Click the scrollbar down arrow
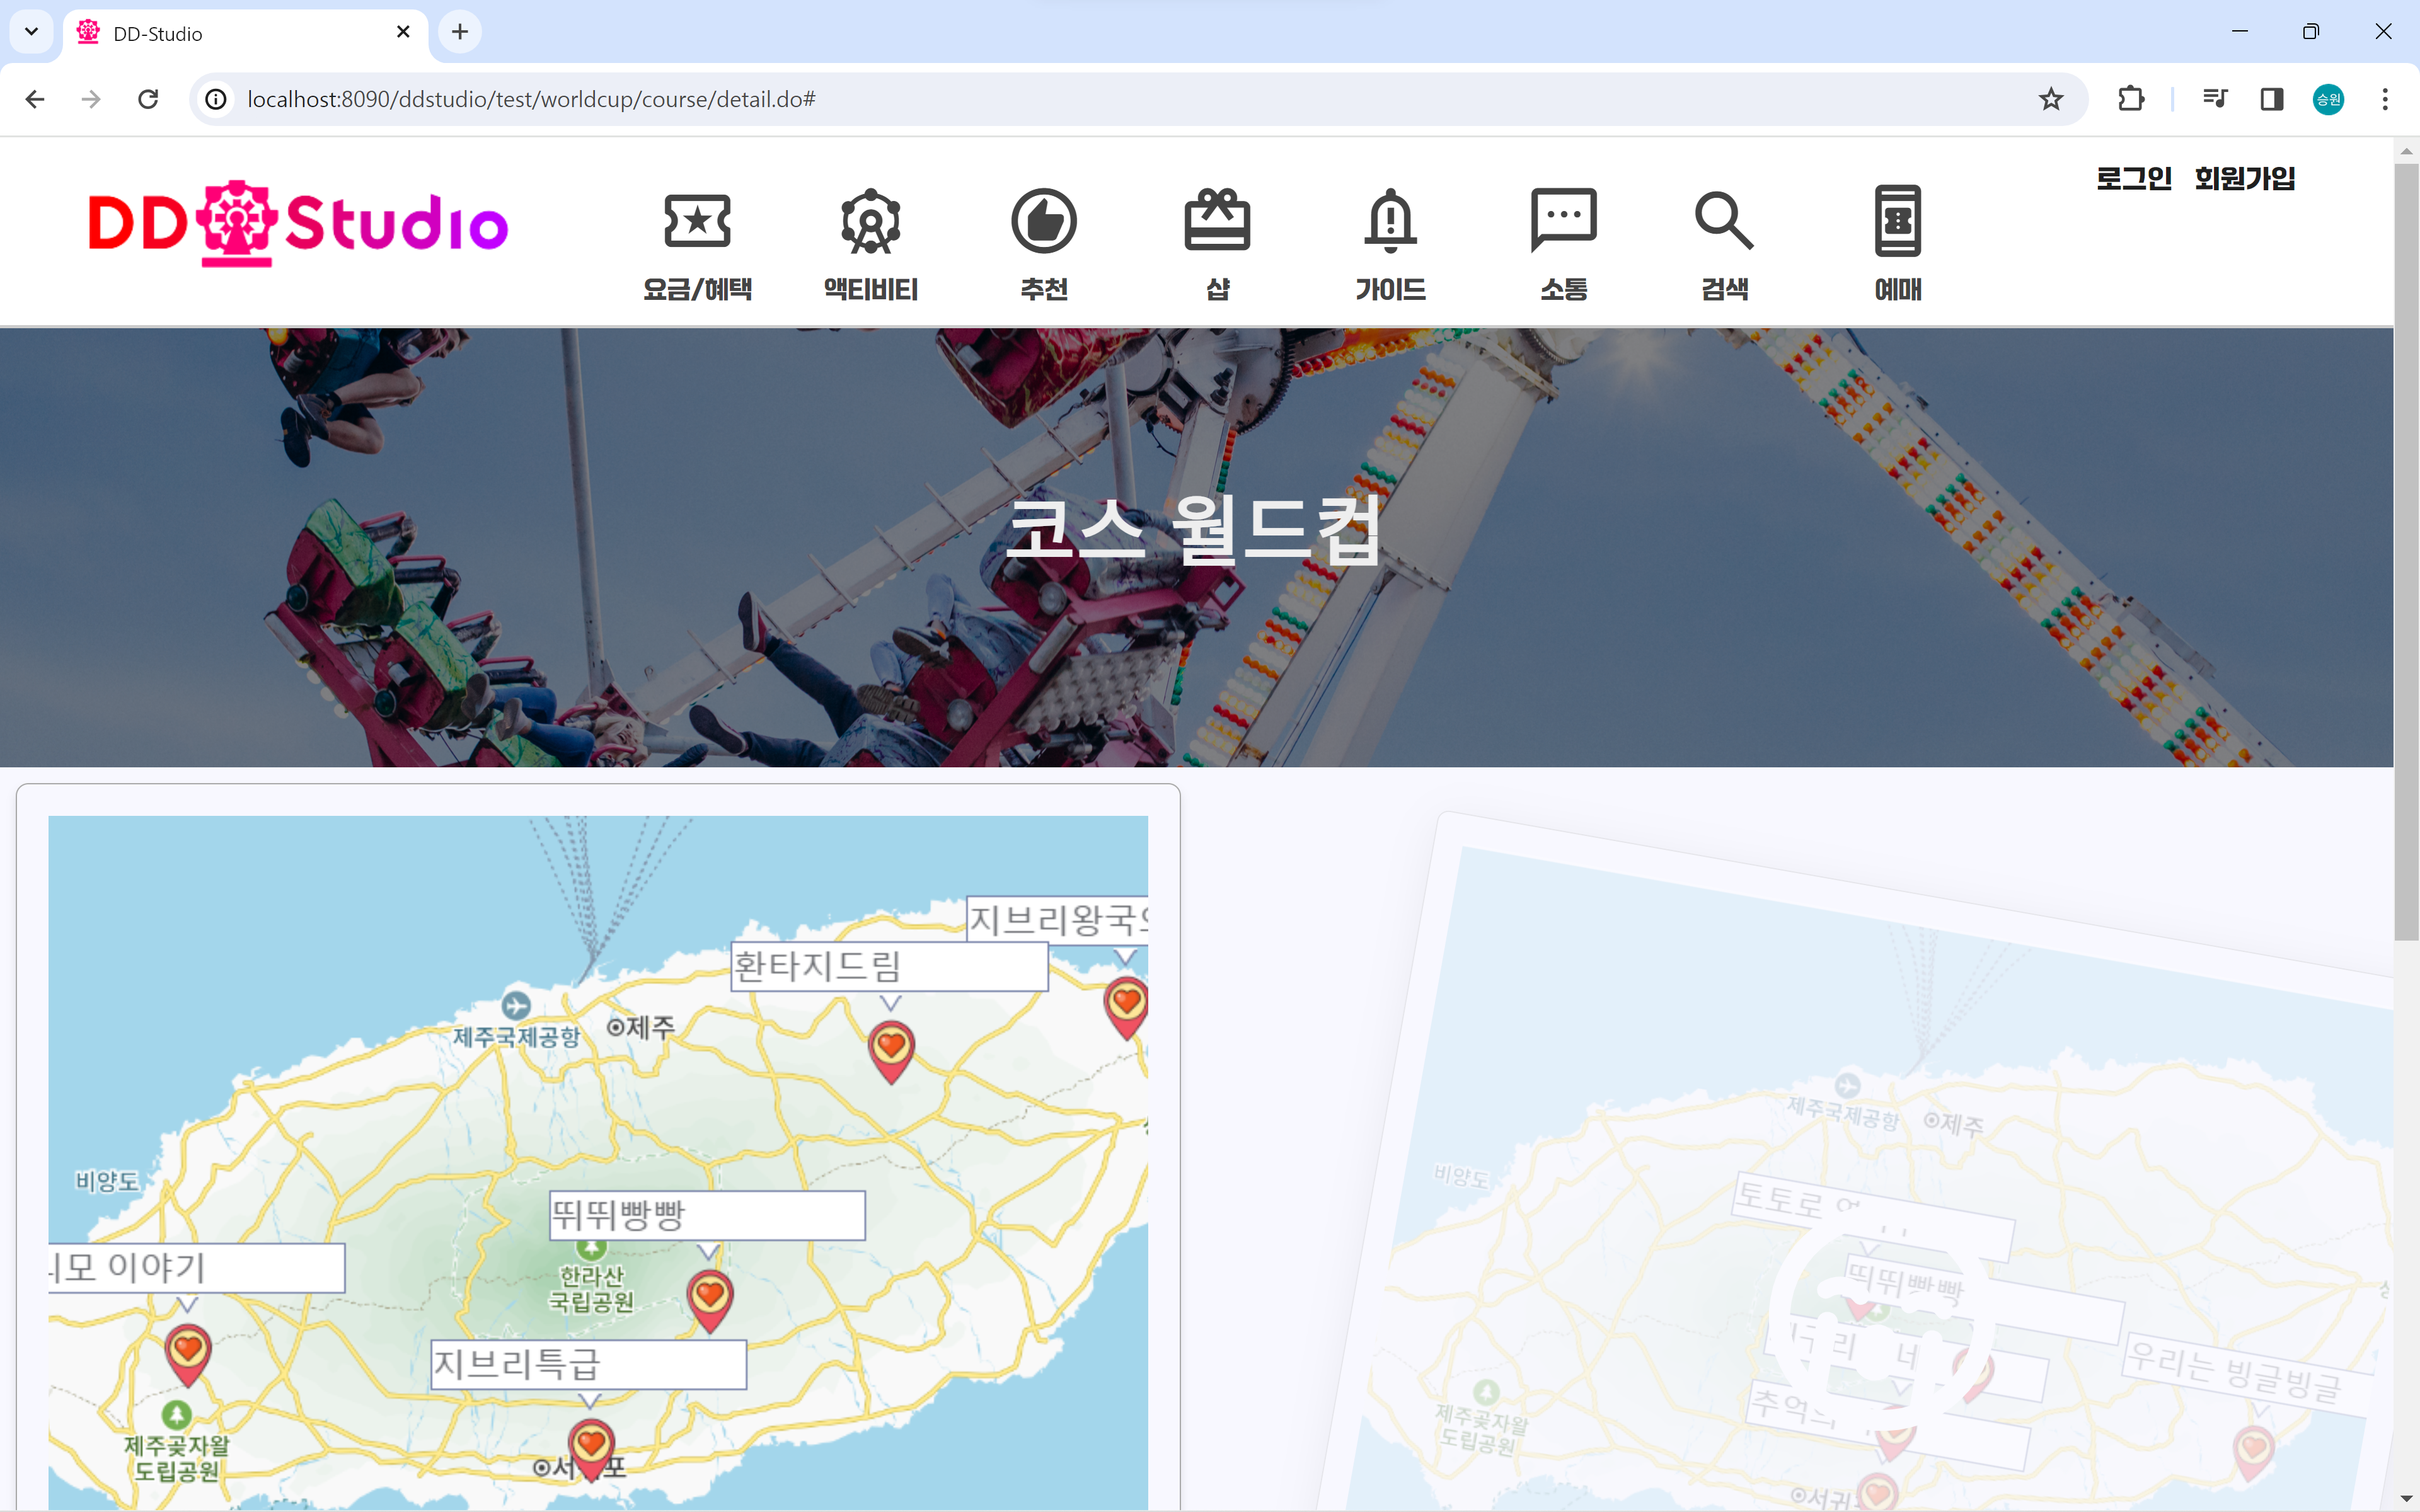Image resolution: width=2420 pixels, height=1512 pixels. (x=2406, y=1499)
